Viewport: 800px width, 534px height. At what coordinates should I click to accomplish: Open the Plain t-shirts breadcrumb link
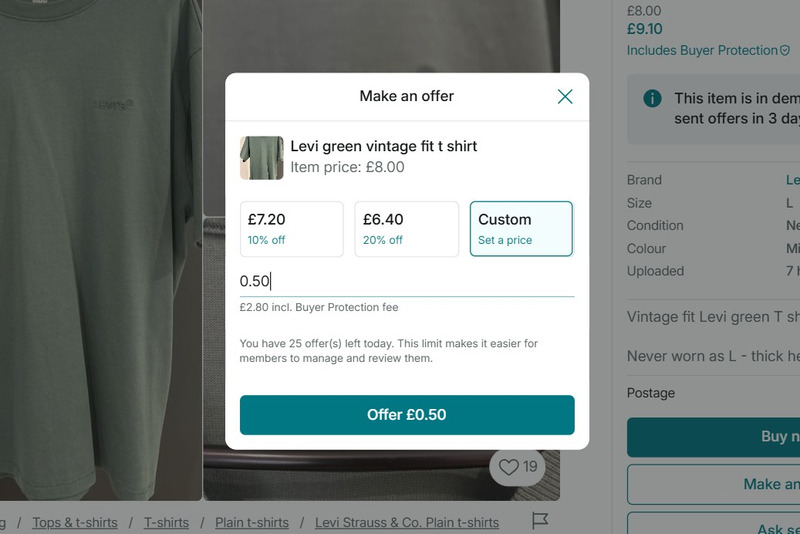(x=252, y=522)
